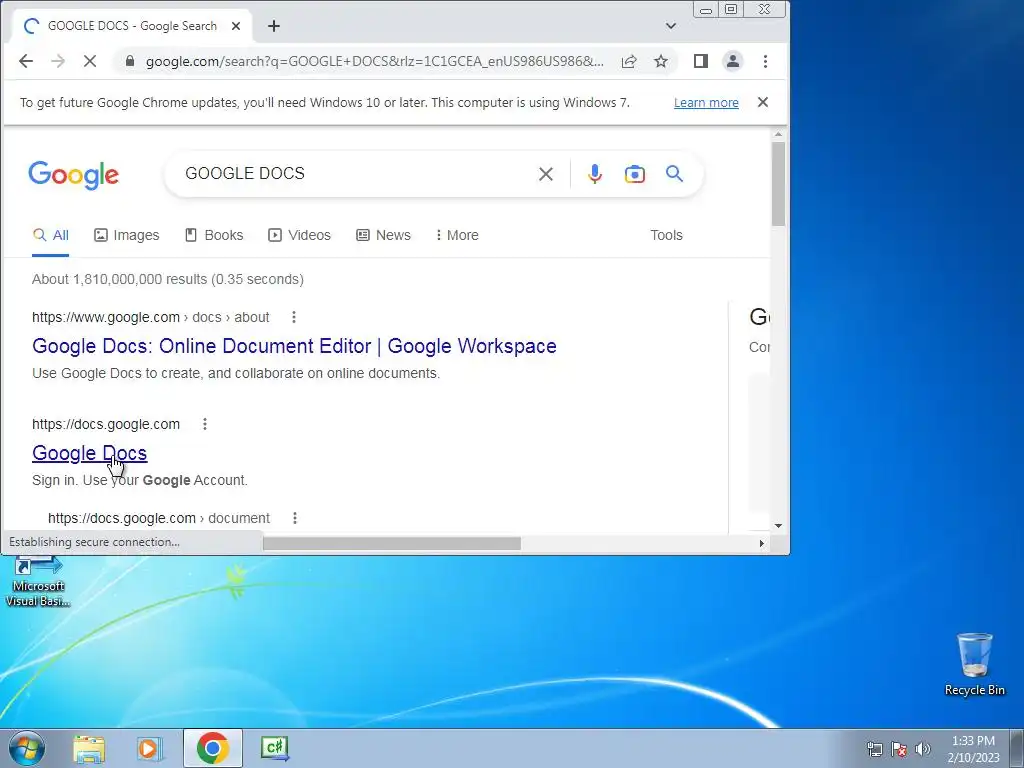
Task: Run search with the magnifying glass button
Action: (674, 174)
